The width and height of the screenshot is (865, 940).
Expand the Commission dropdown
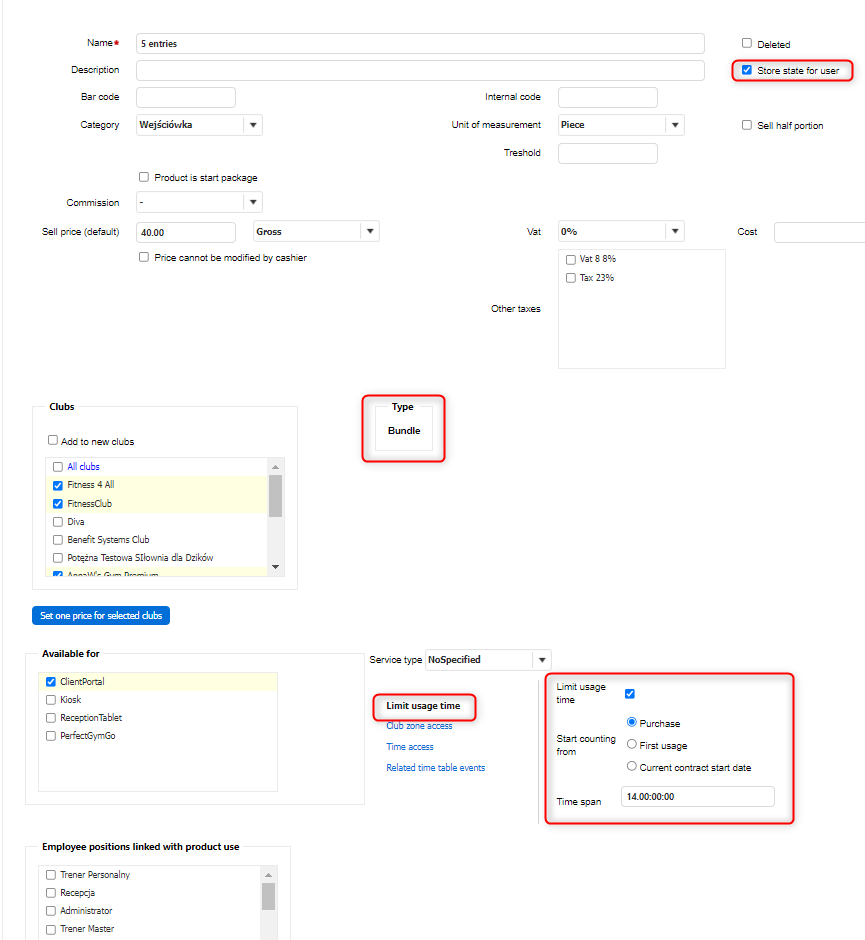coord(253,203)
